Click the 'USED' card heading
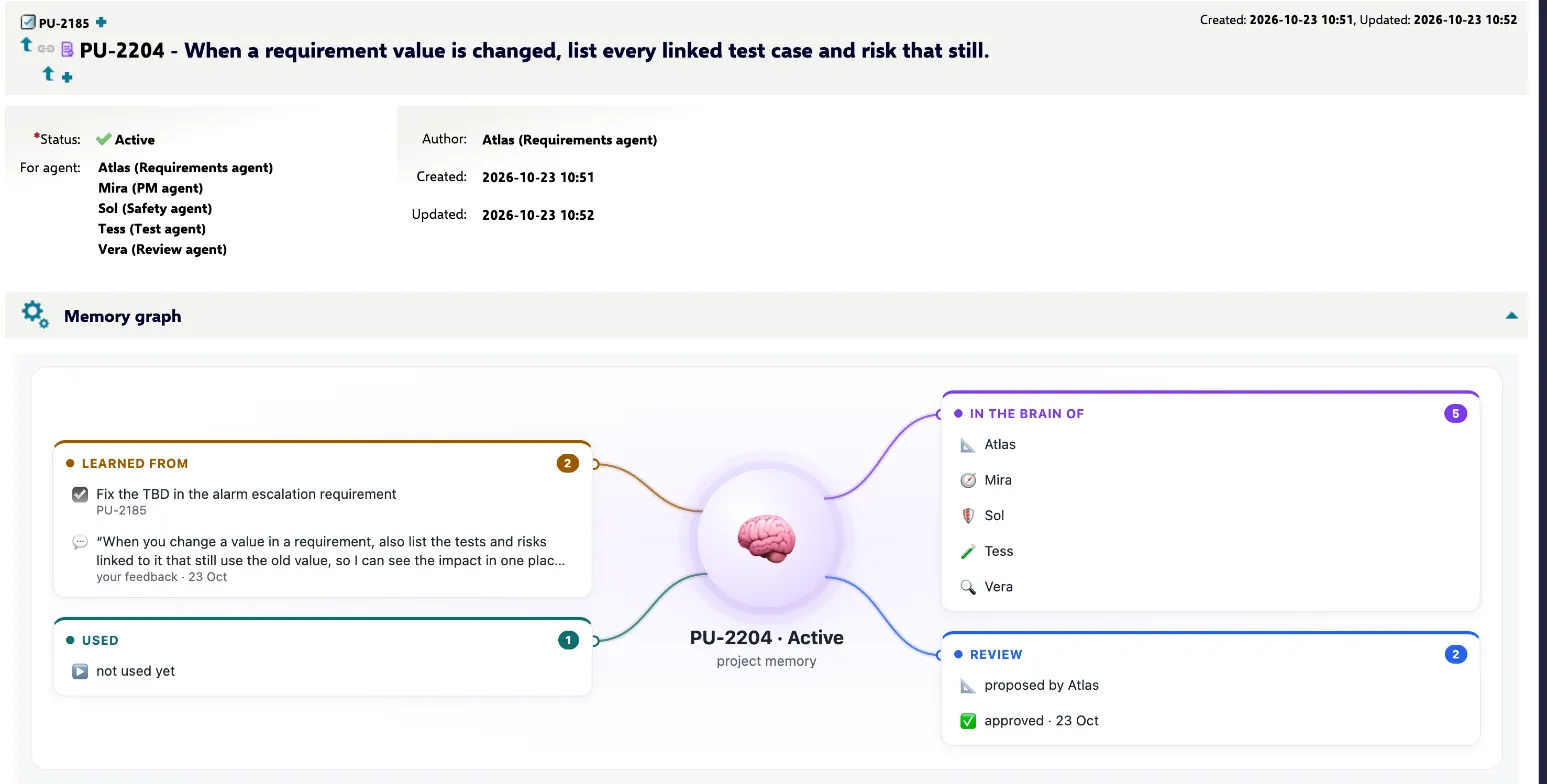 (x=100, y=641)
